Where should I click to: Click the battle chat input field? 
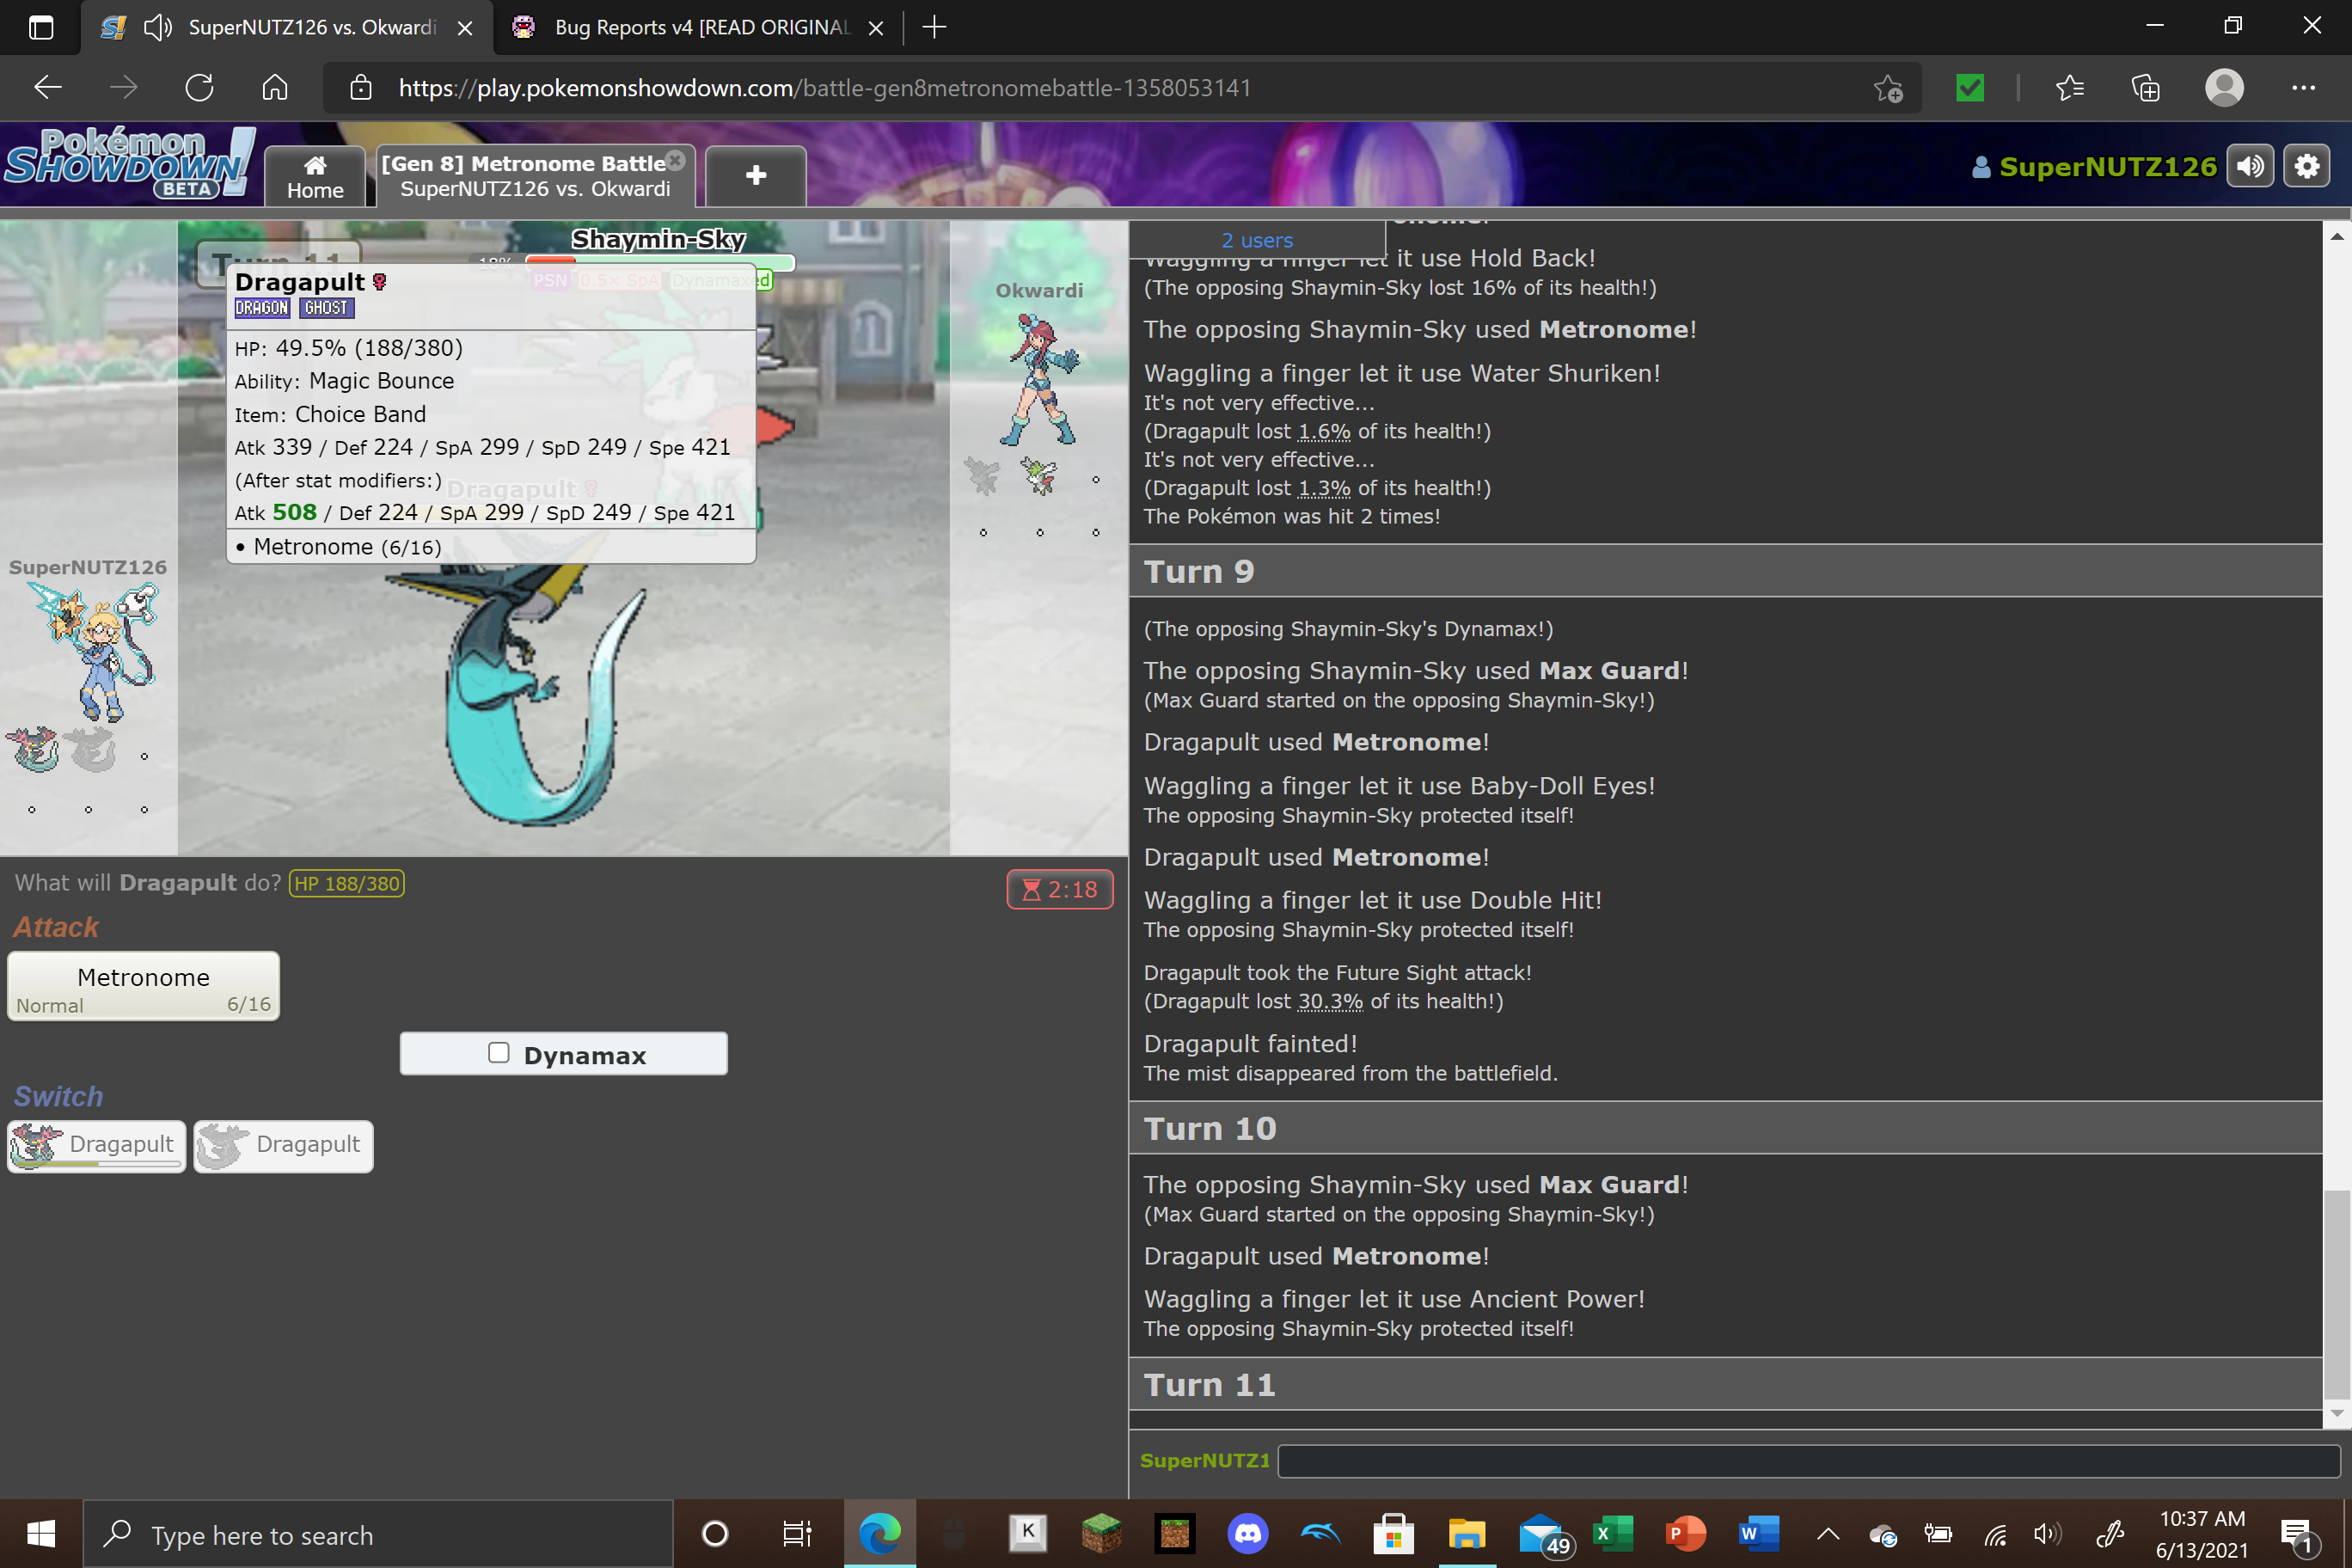click(1806, 1460)
